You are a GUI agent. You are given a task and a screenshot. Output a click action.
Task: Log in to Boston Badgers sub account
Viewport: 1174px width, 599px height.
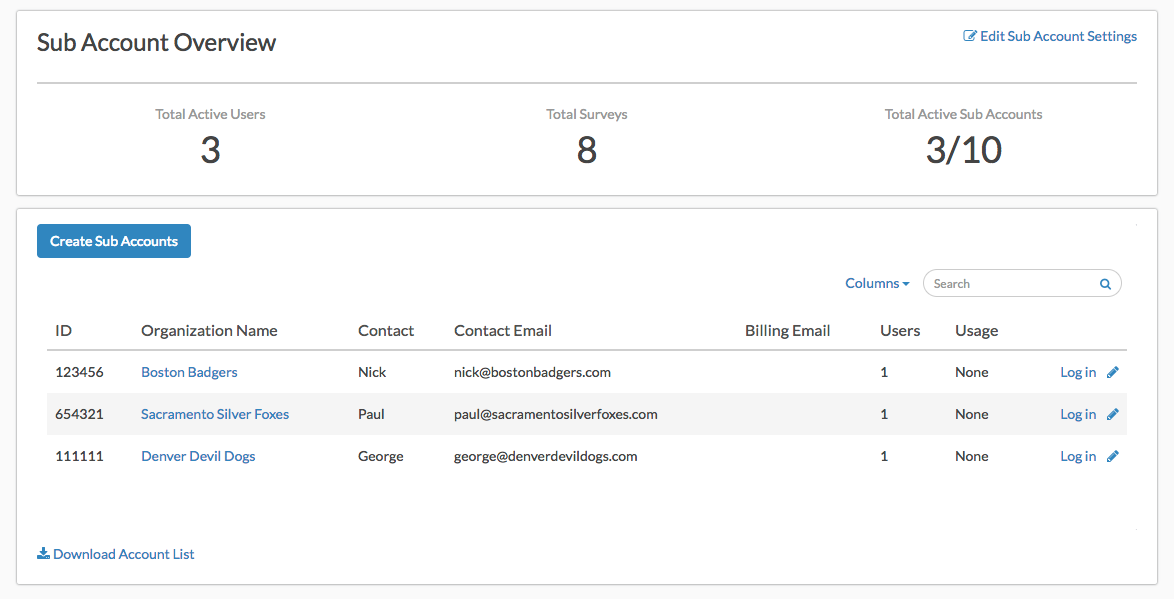(1077, 372)
